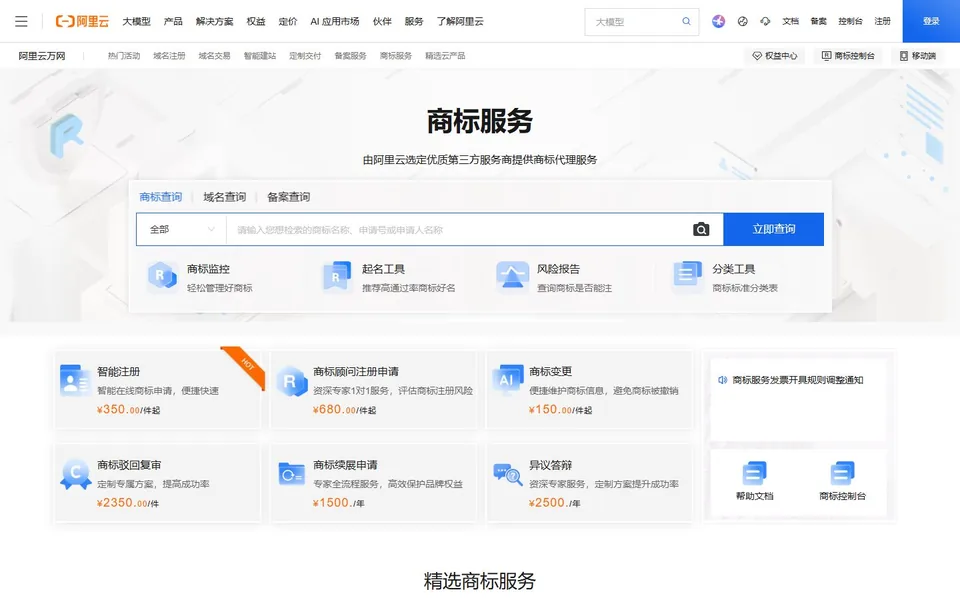960x600 pixels.
Task: Open the hamburger menu icon
Action: (21, 21)
